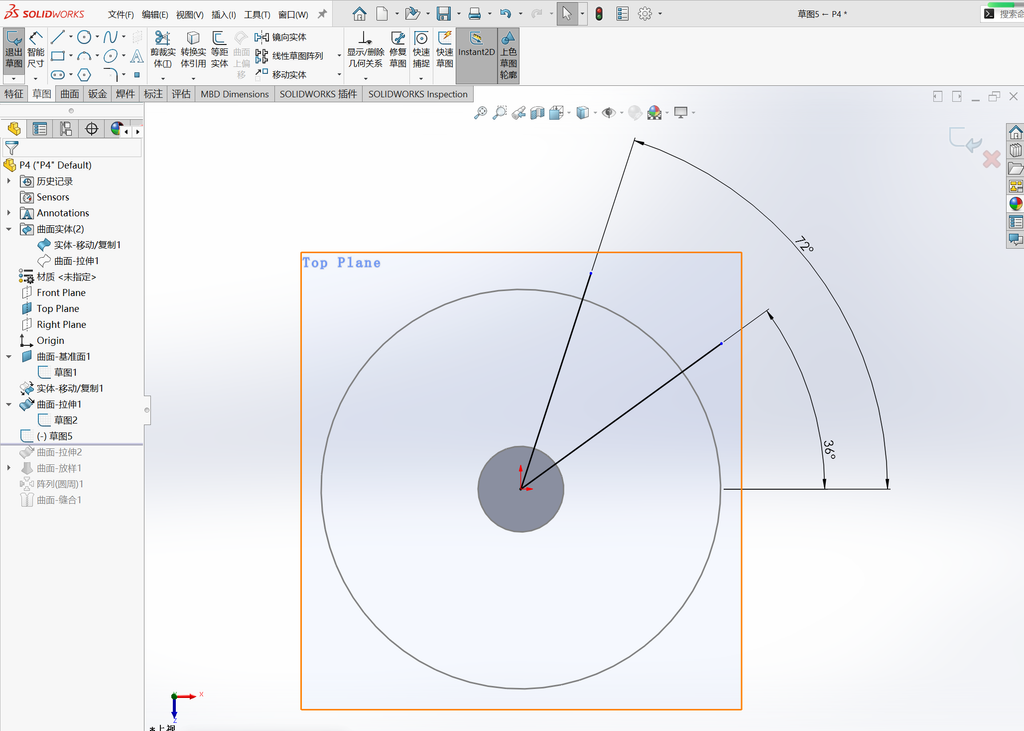This screenshot has width=1024, height=731.
Task: Open the dropdown under 显示/删除几何关系
Action: (x=365, y=78)
